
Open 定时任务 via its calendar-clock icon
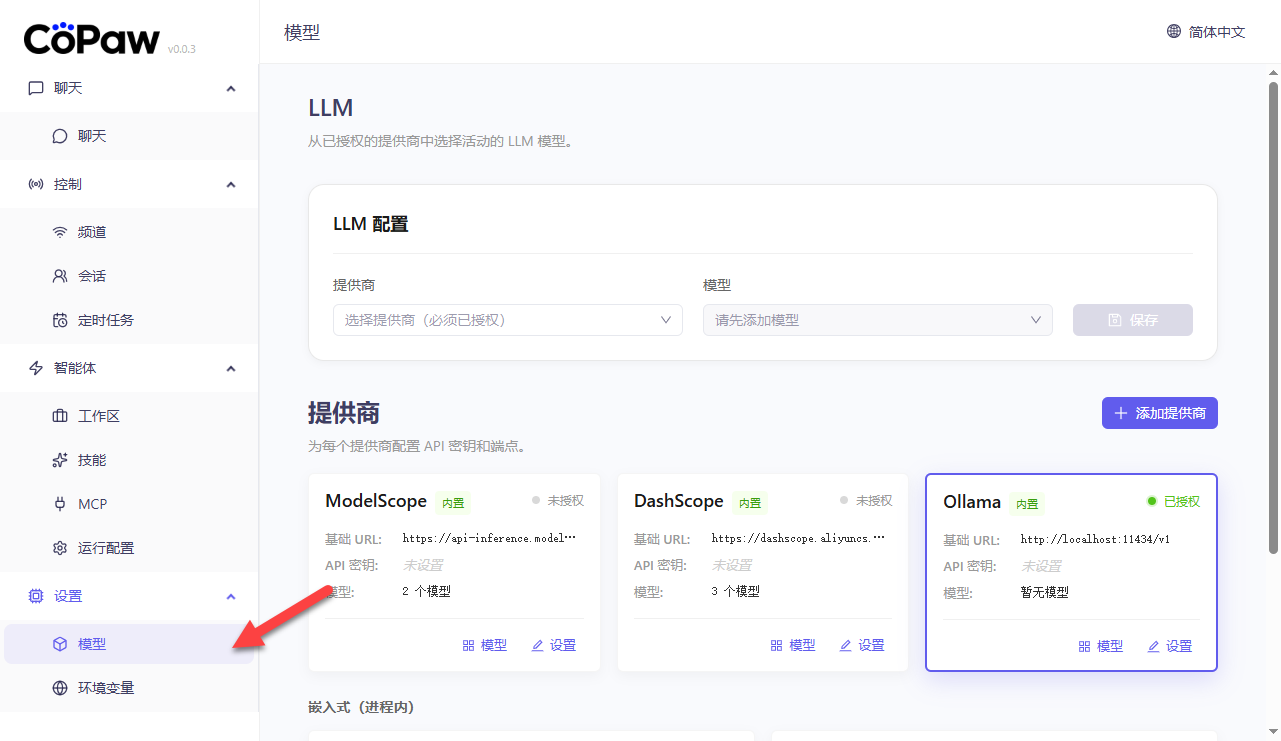tap(60, 320)
